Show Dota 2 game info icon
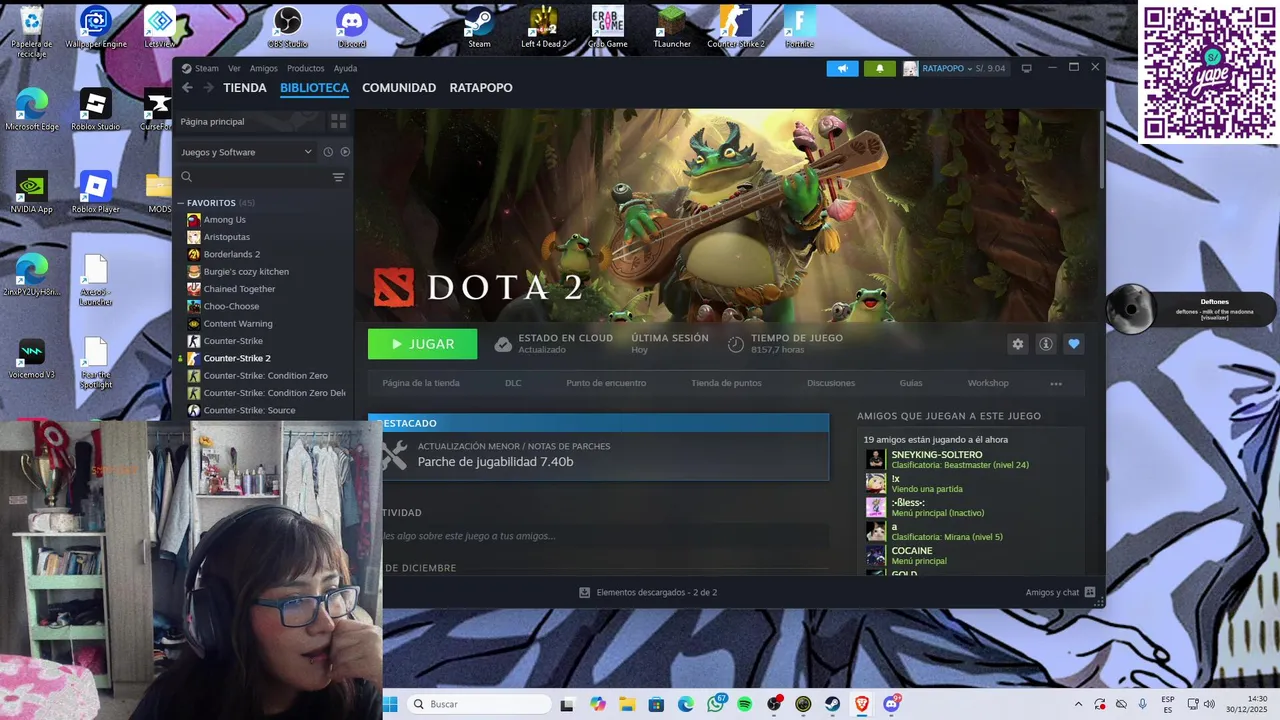 1046,344
